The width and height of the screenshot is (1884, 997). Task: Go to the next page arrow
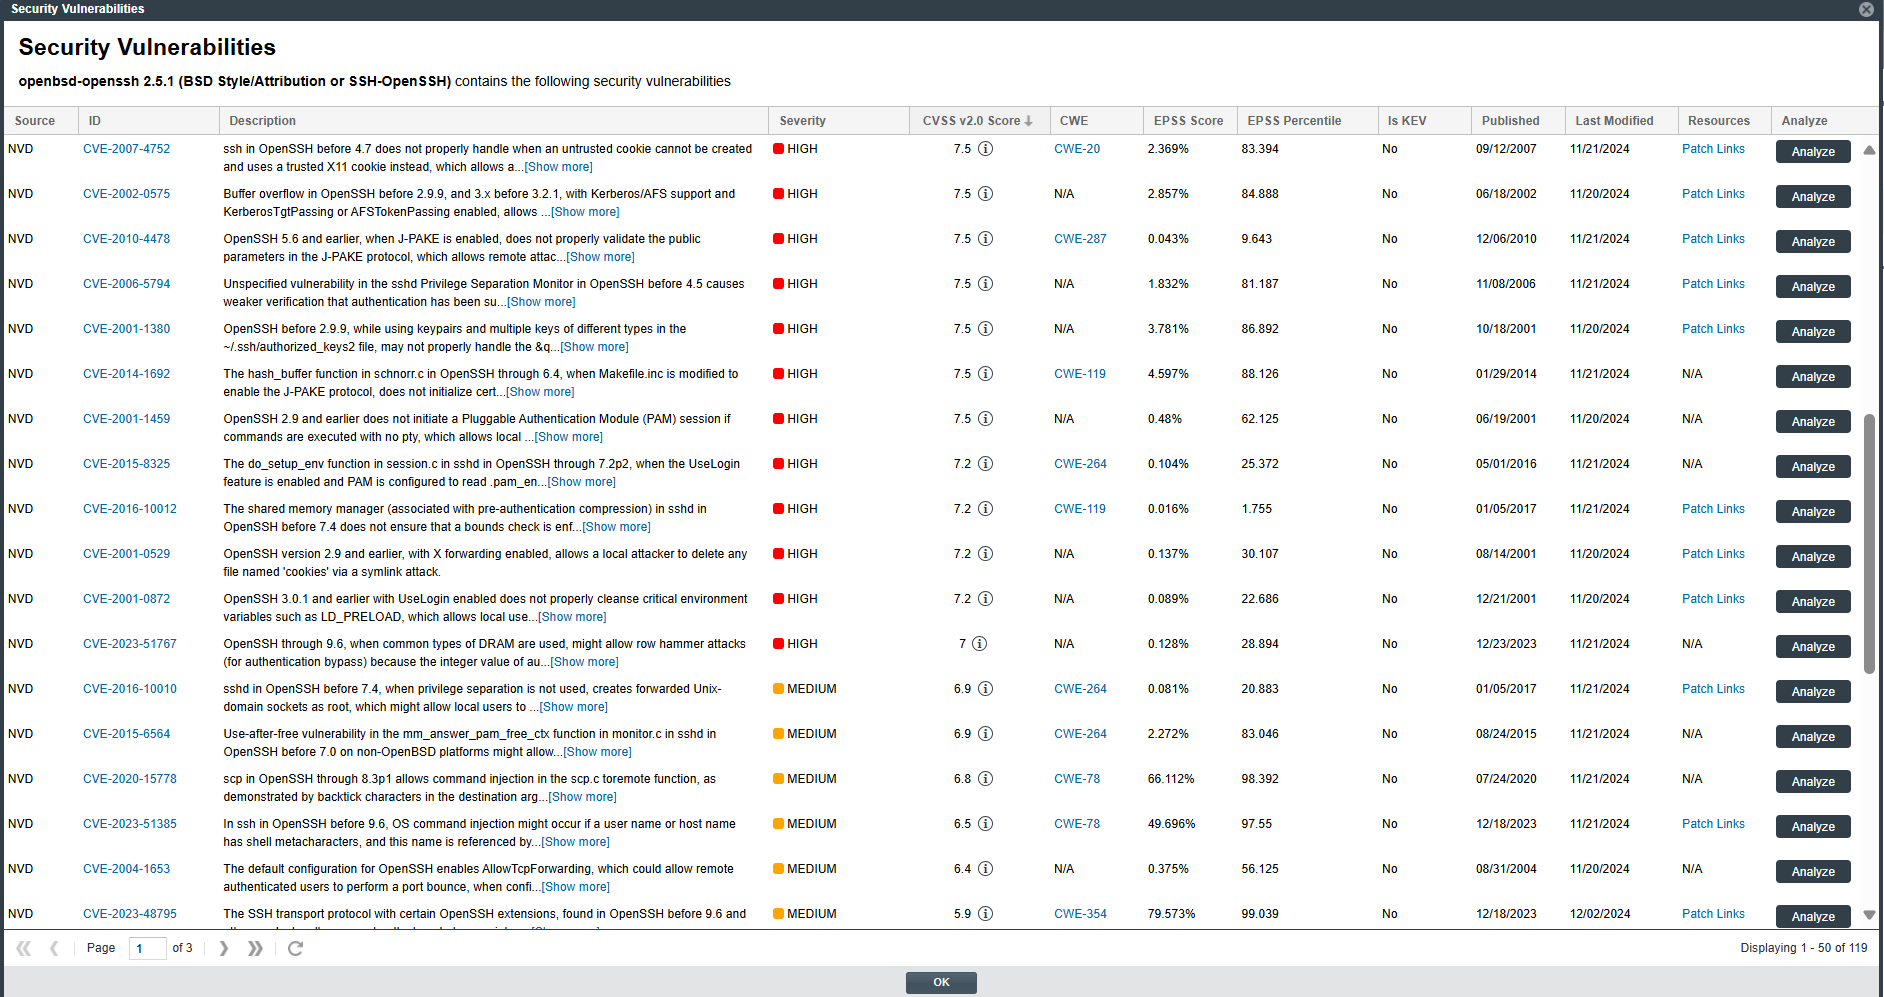(x=224, y=948)
